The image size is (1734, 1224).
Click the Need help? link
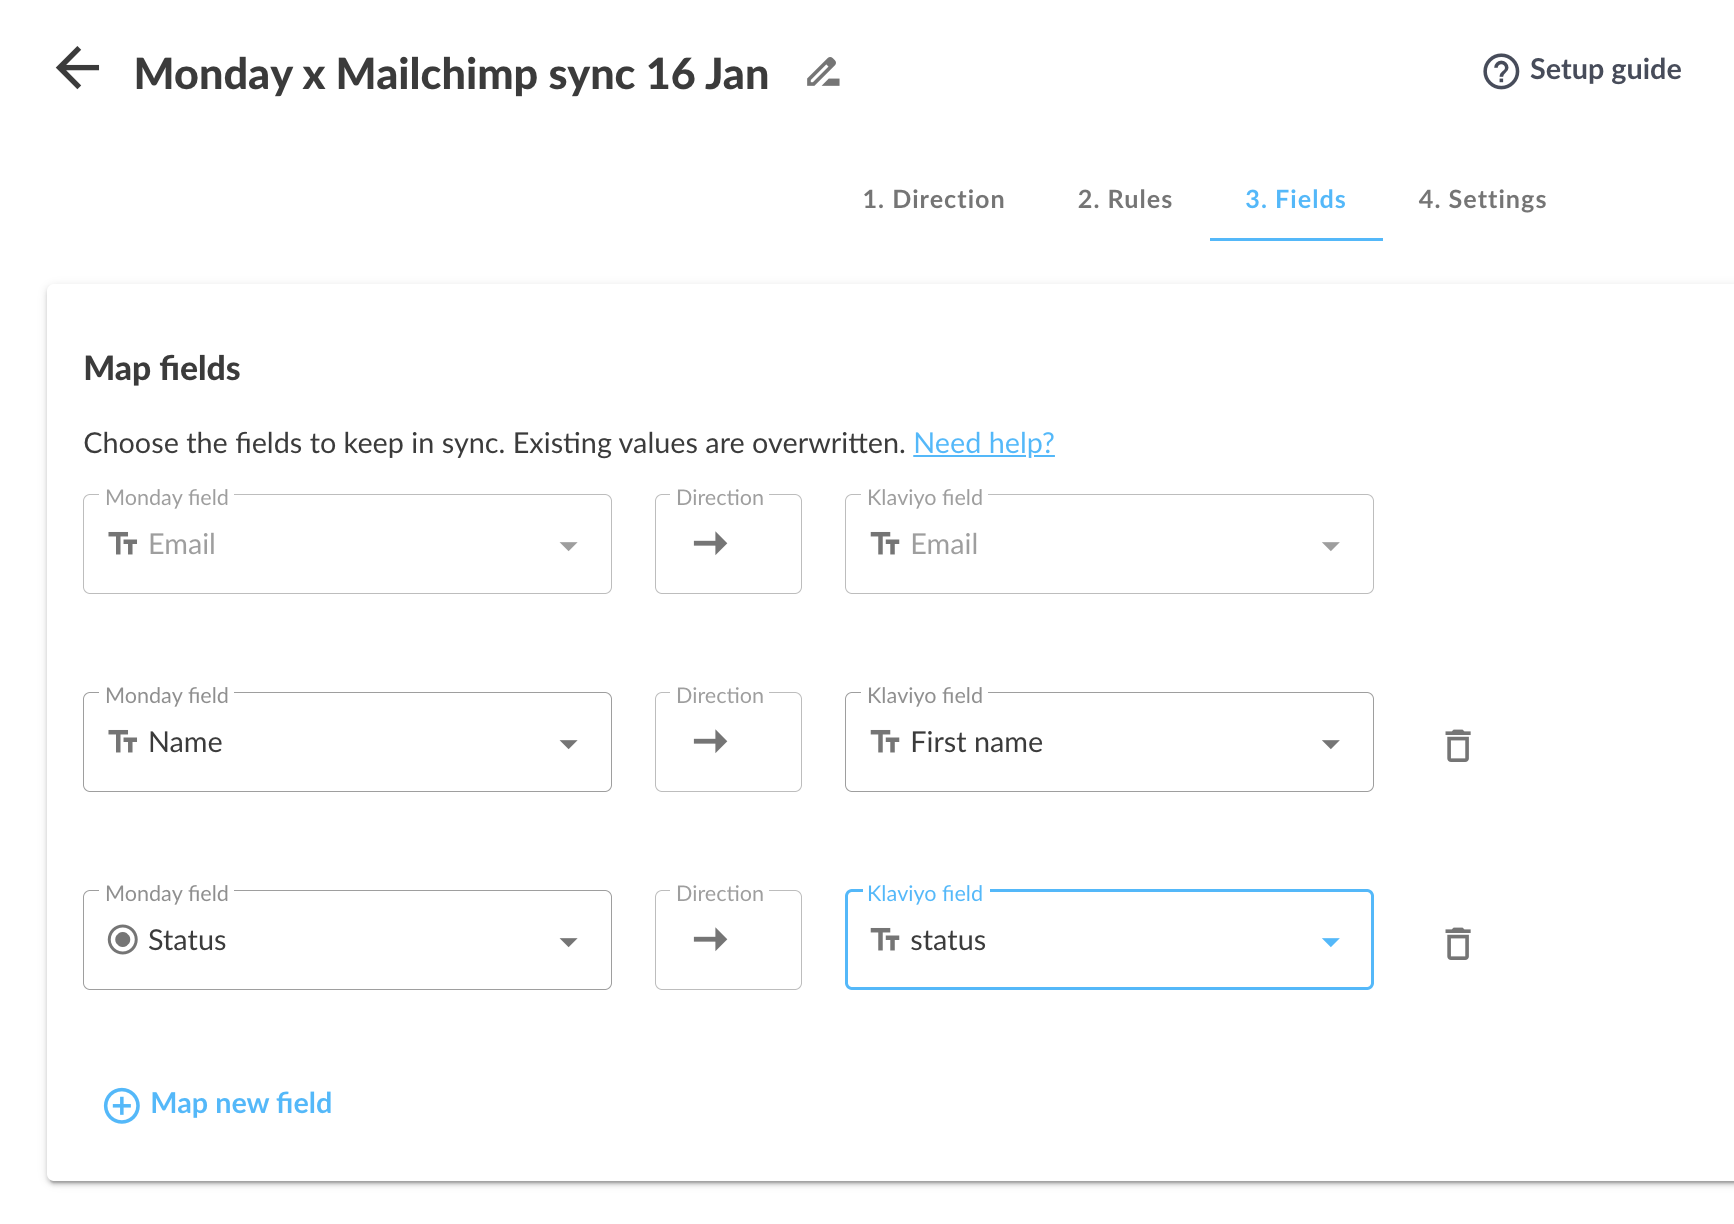pos(983,443)
